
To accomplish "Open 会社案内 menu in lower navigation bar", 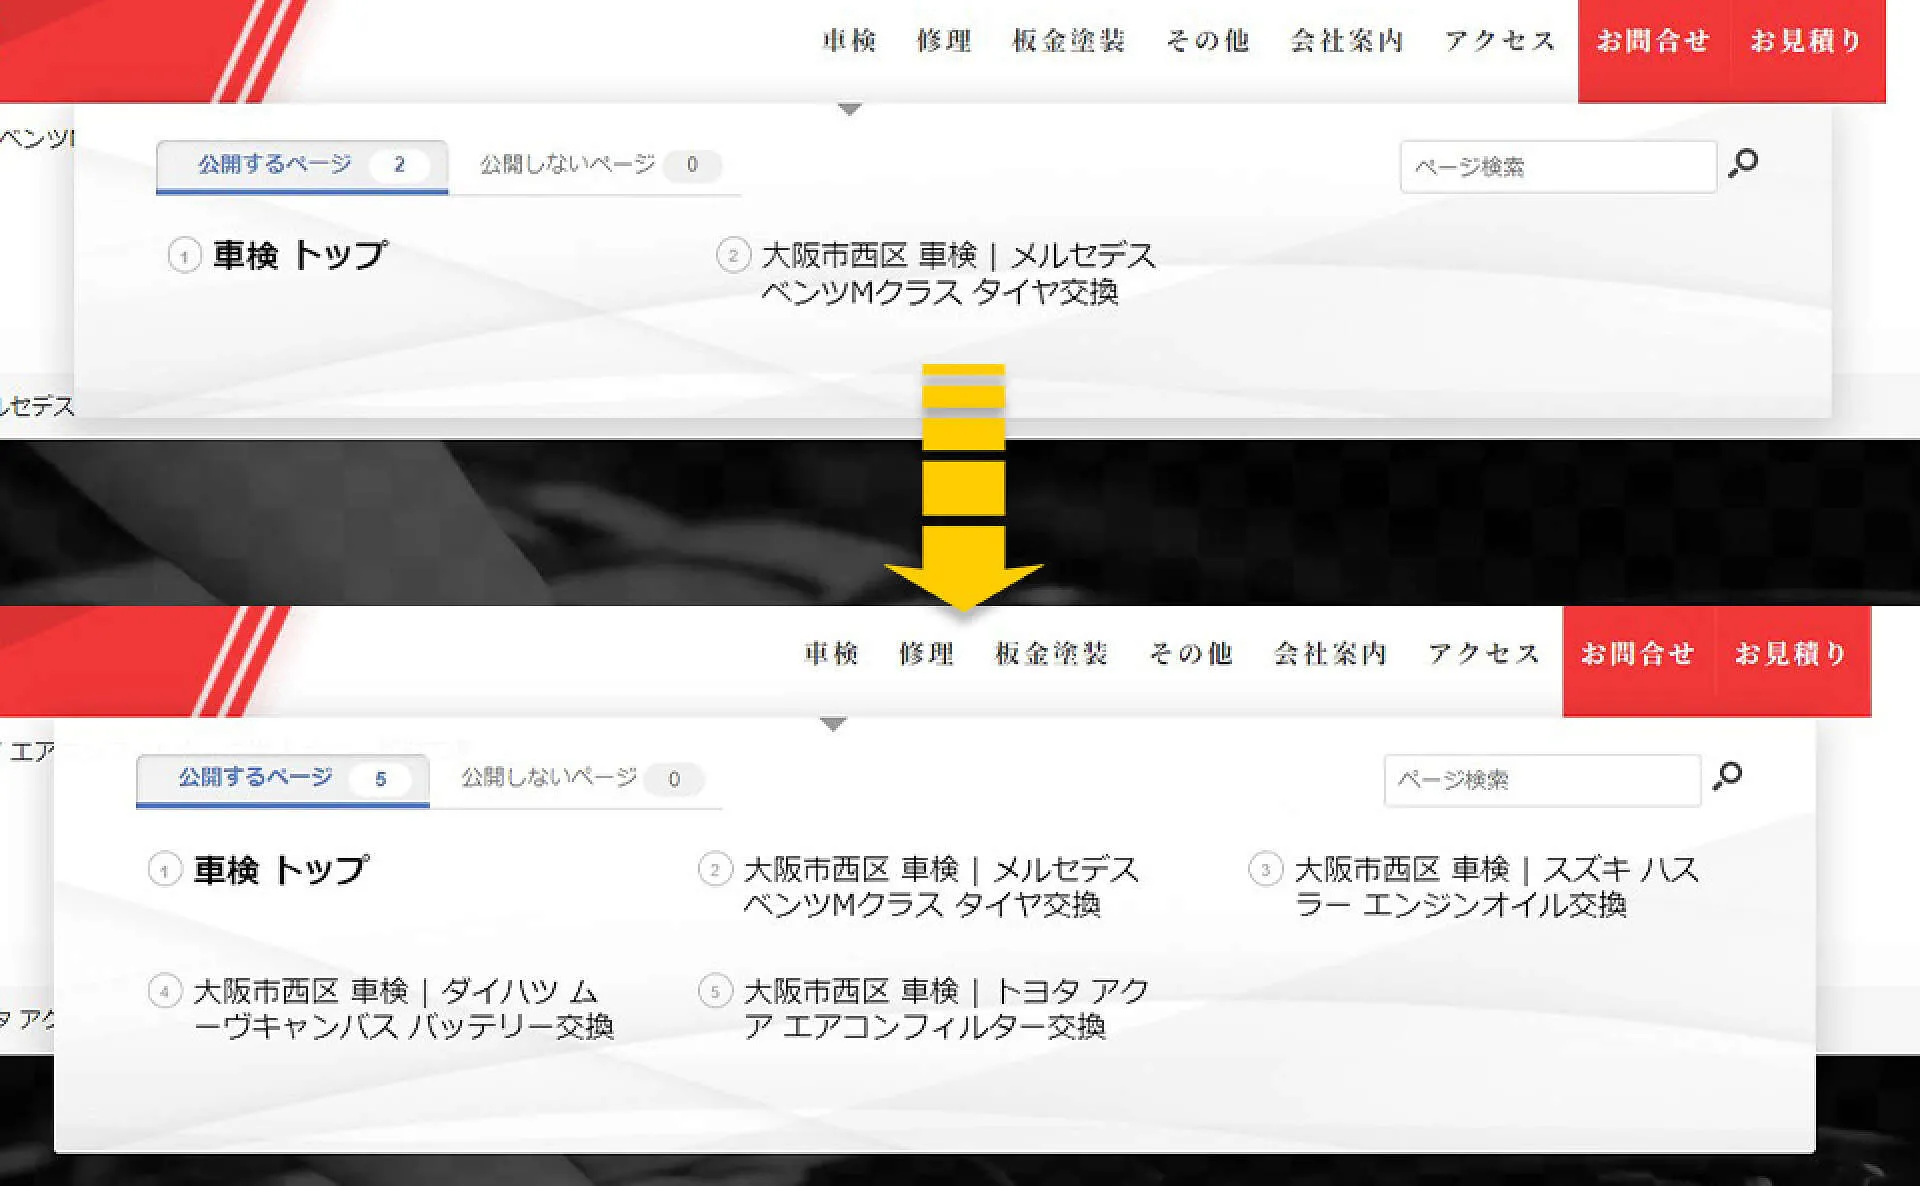I will (1331, 654).
